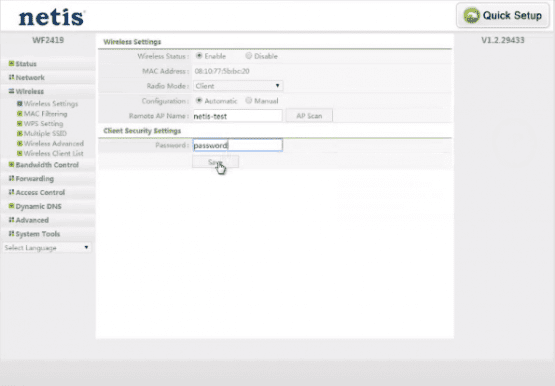Open Wireless Settings page link
This screenshot has height=386, width=555.
coord(51,104)
